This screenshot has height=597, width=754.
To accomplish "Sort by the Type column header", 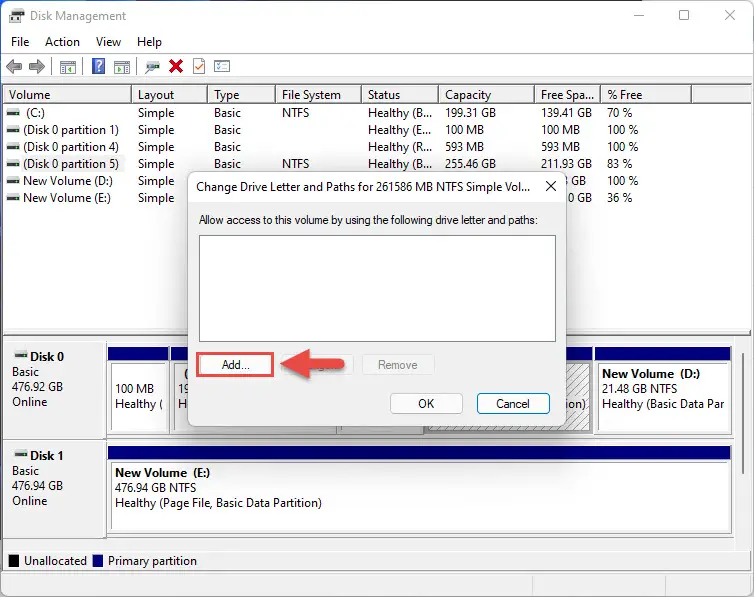I will [x=241, y=95].
